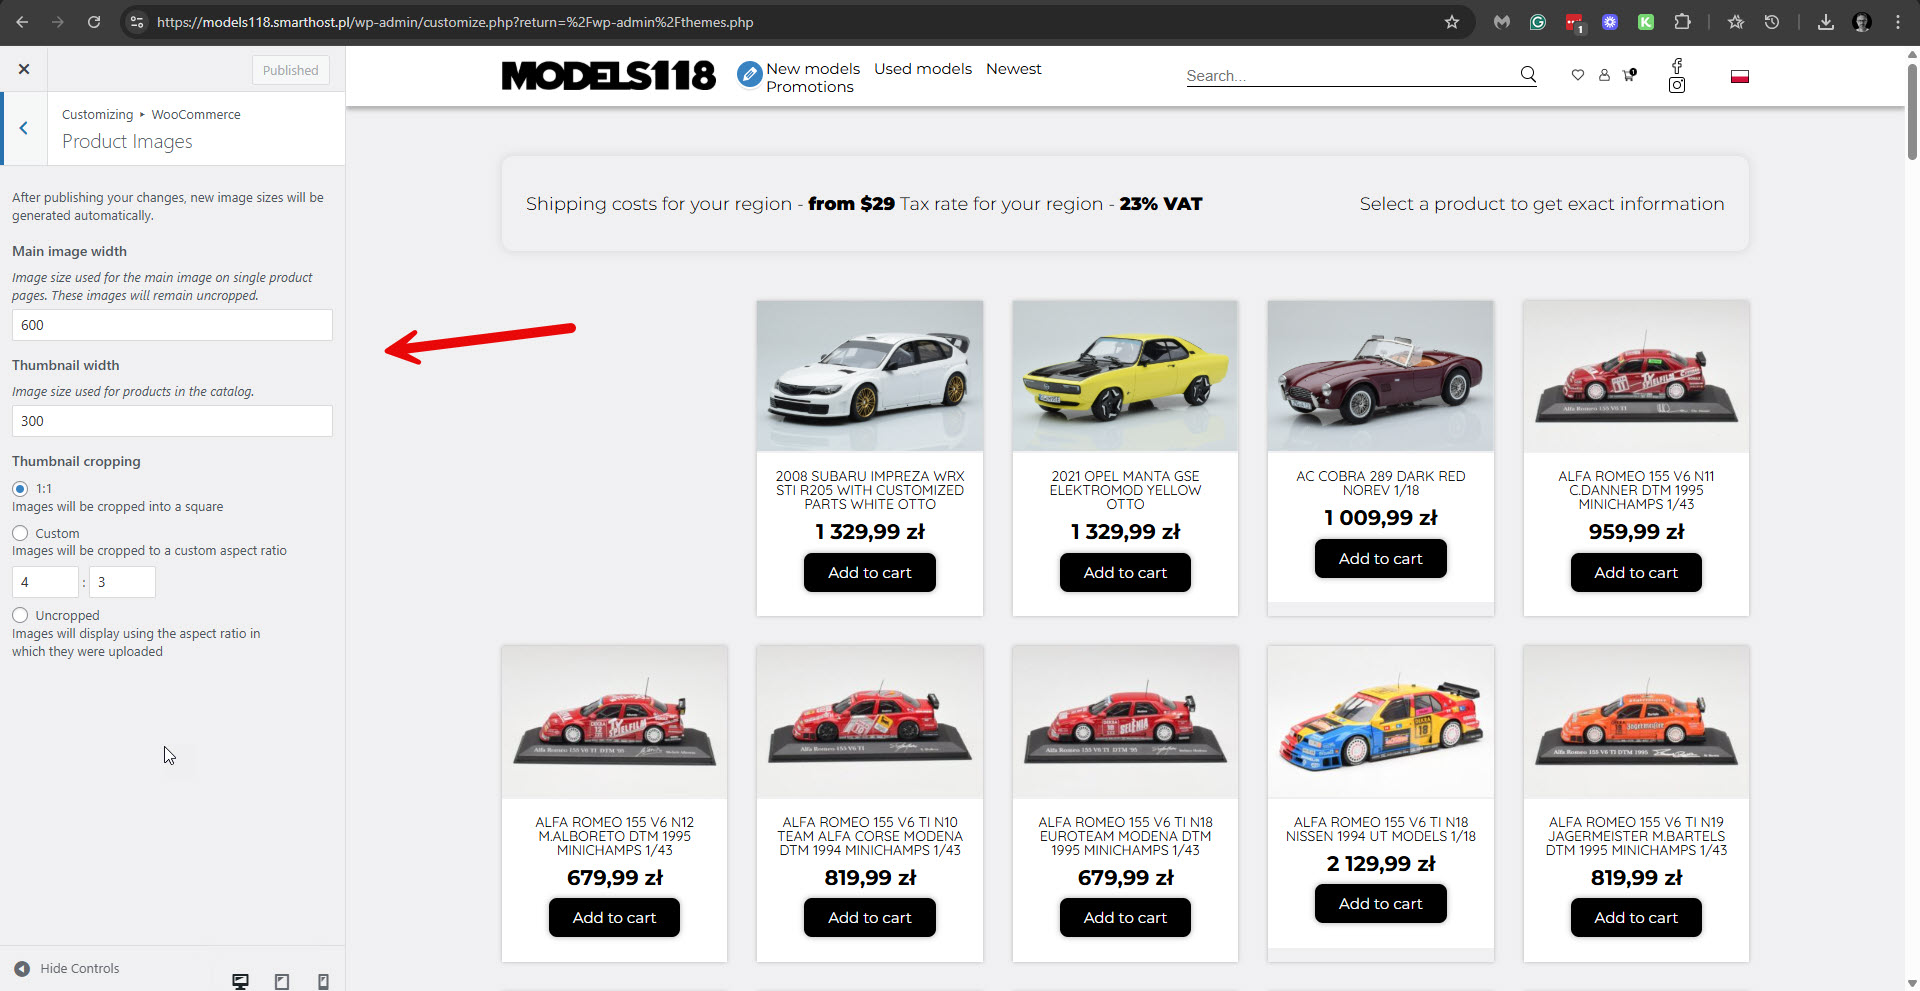Viewport: 1920px width, 991px height.
Task: Open Malwarebytes extension icon
Action: click(x=1502, y=22)
